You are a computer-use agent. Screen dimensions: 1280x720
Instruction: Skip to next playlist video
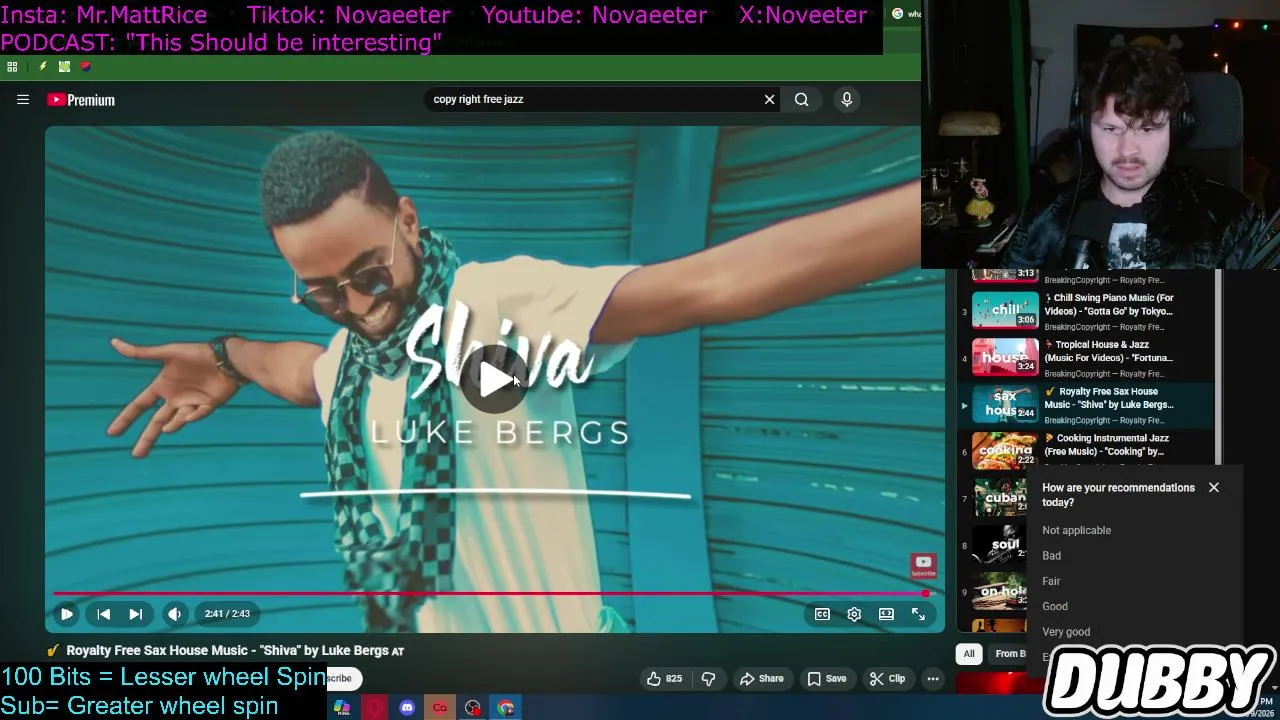tap(136, 614)
